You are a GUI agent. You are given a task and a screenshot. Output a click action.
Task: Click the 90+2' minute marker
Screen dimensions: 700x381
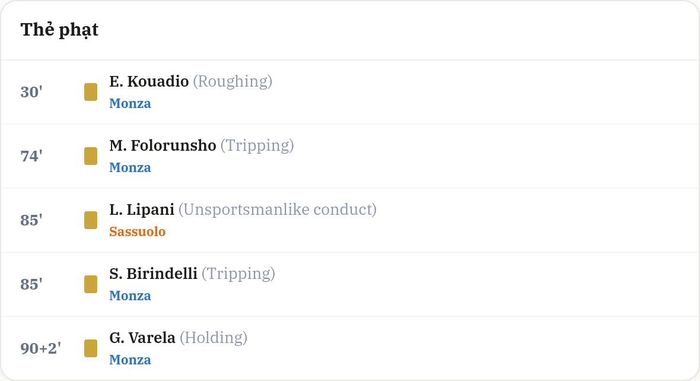coord(41,348)
